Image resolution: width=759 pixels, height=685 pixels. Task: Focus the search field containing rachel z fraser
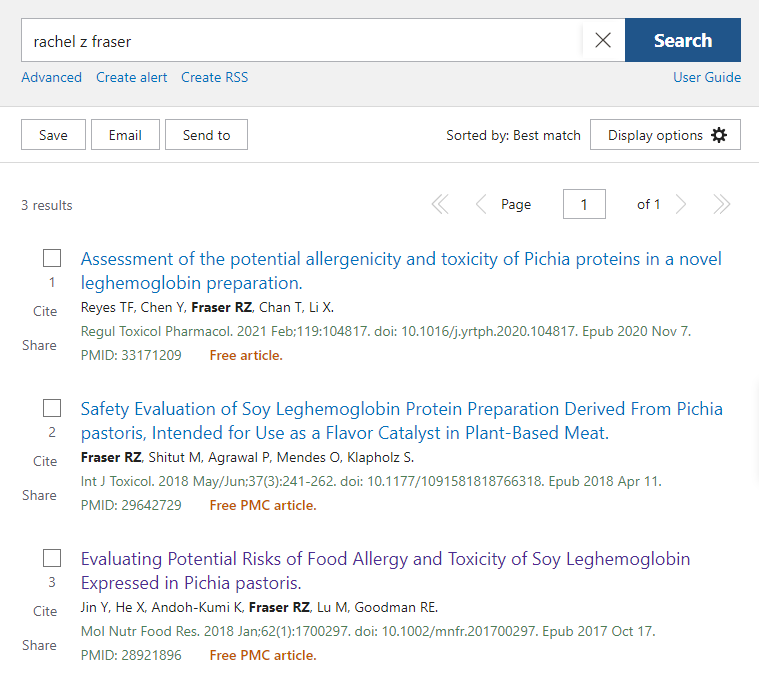pos(302,40)
